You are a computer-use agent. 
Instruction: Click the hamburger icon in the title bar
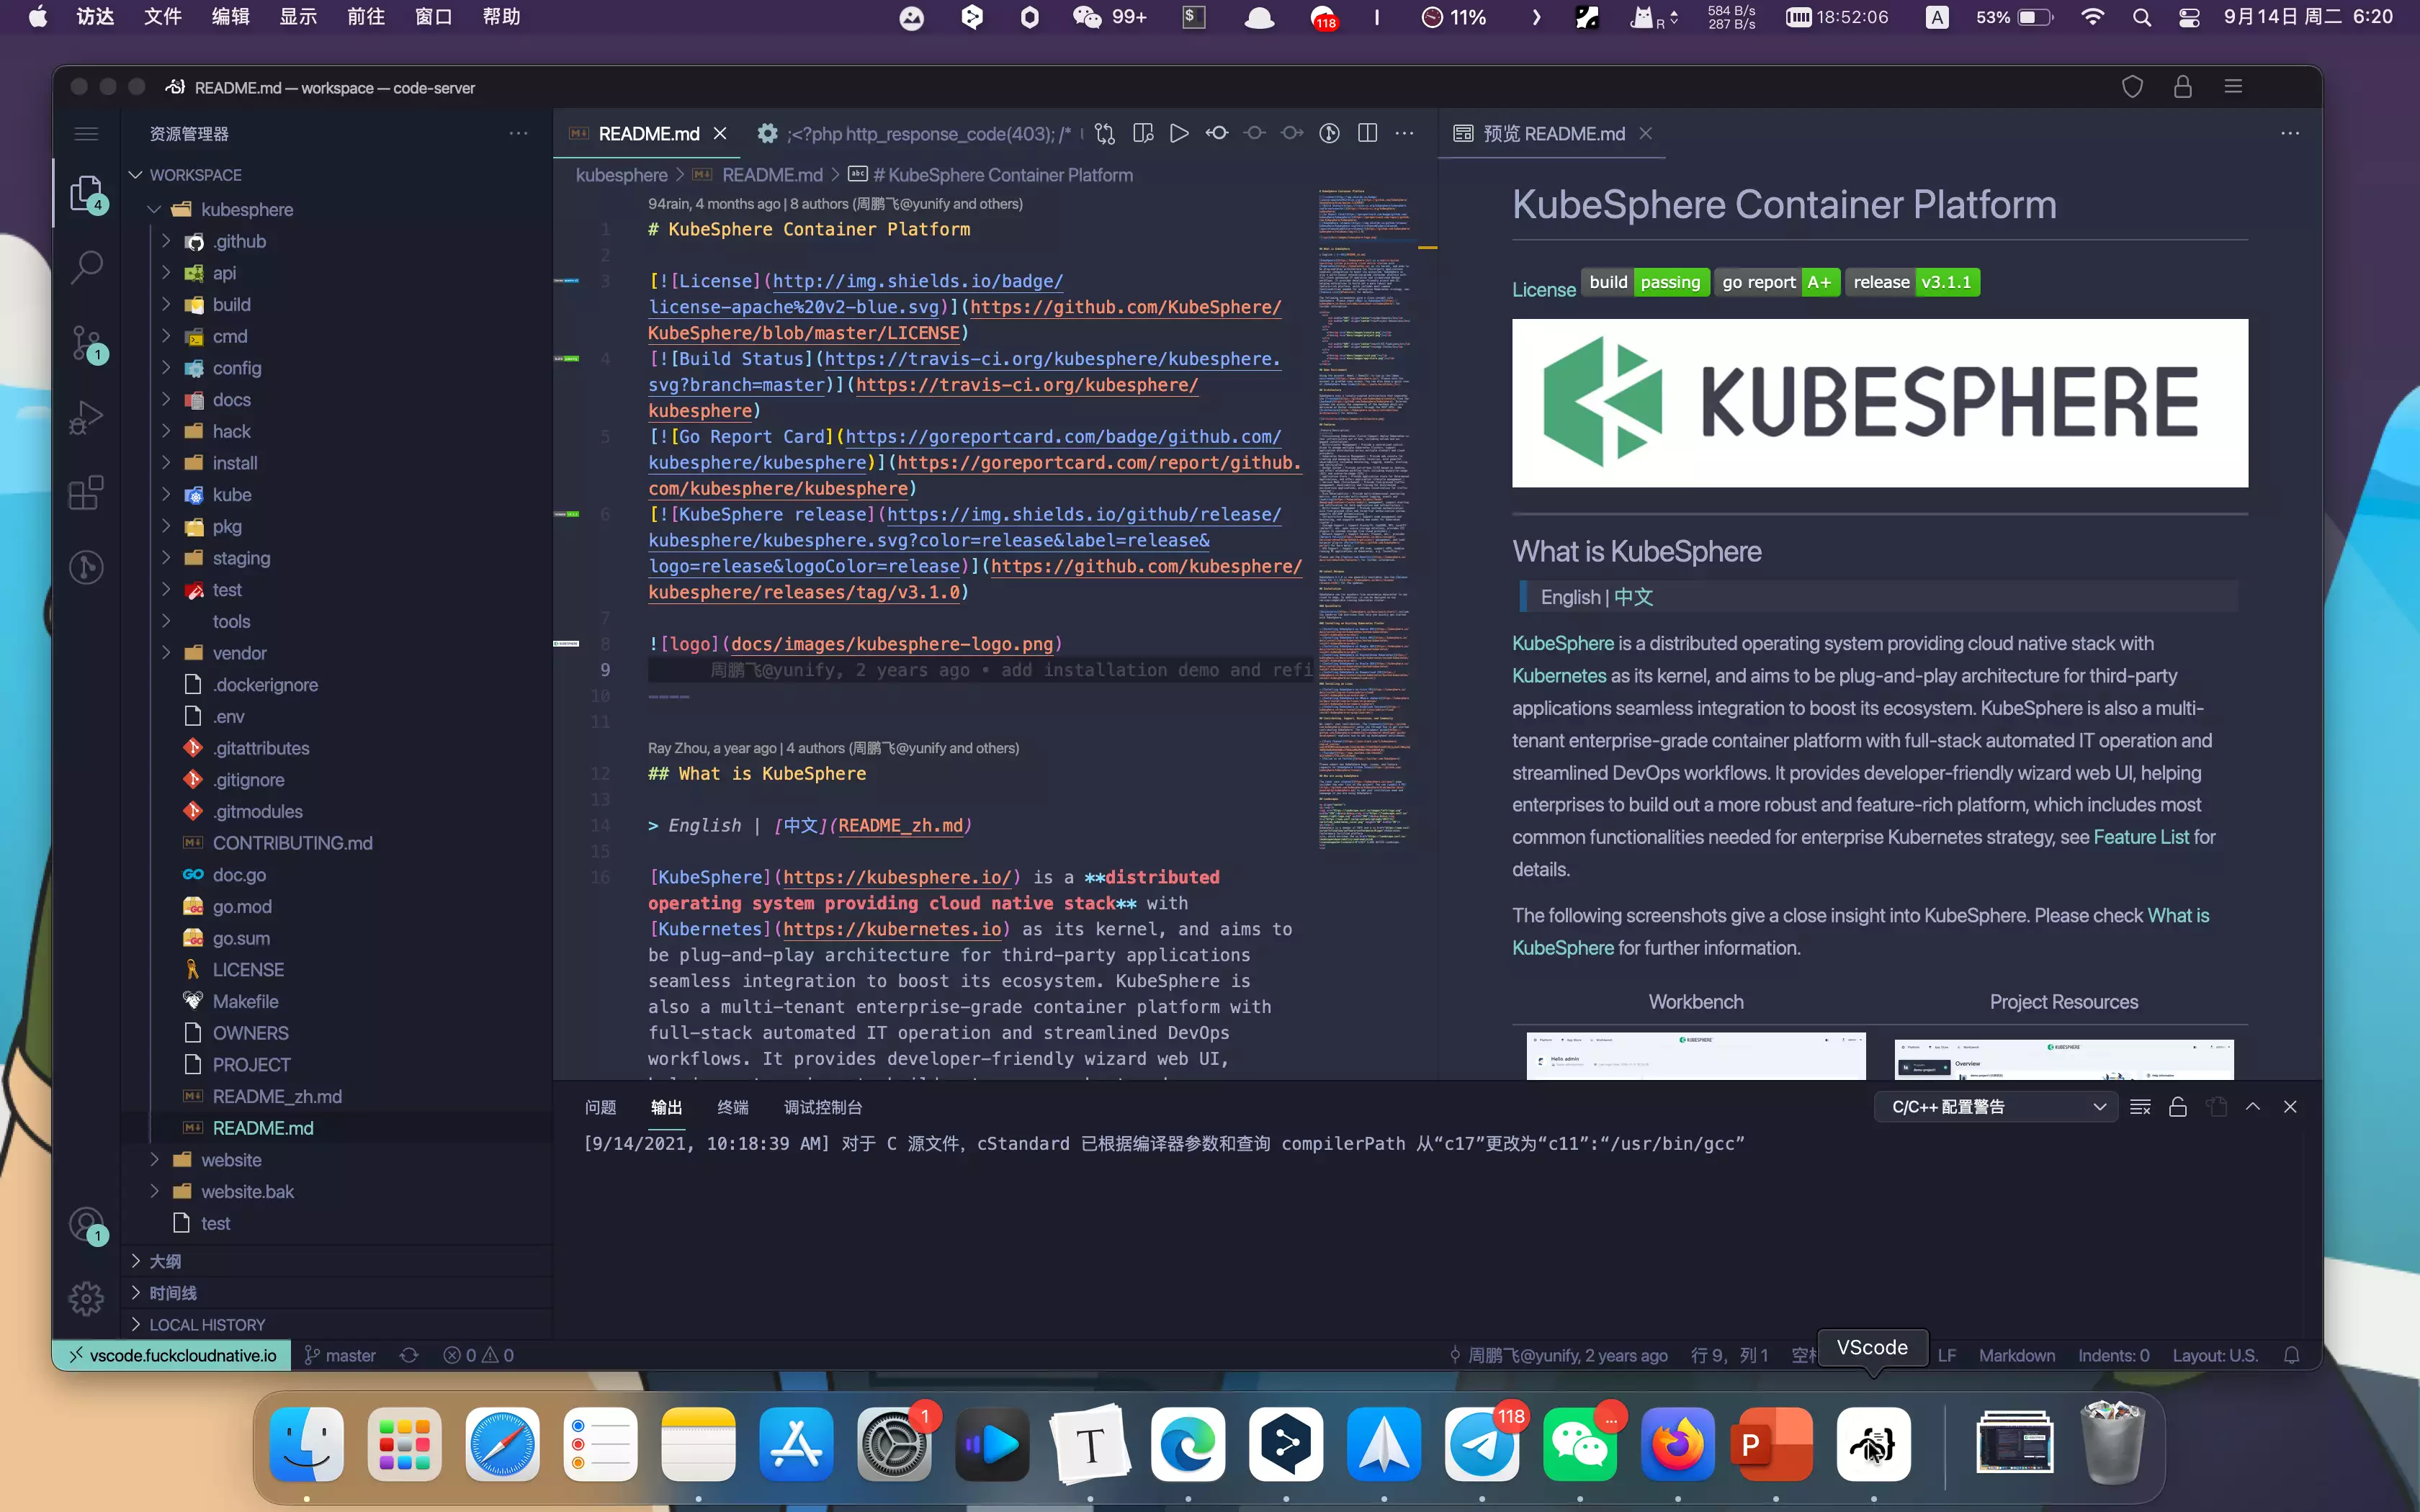2233,87
